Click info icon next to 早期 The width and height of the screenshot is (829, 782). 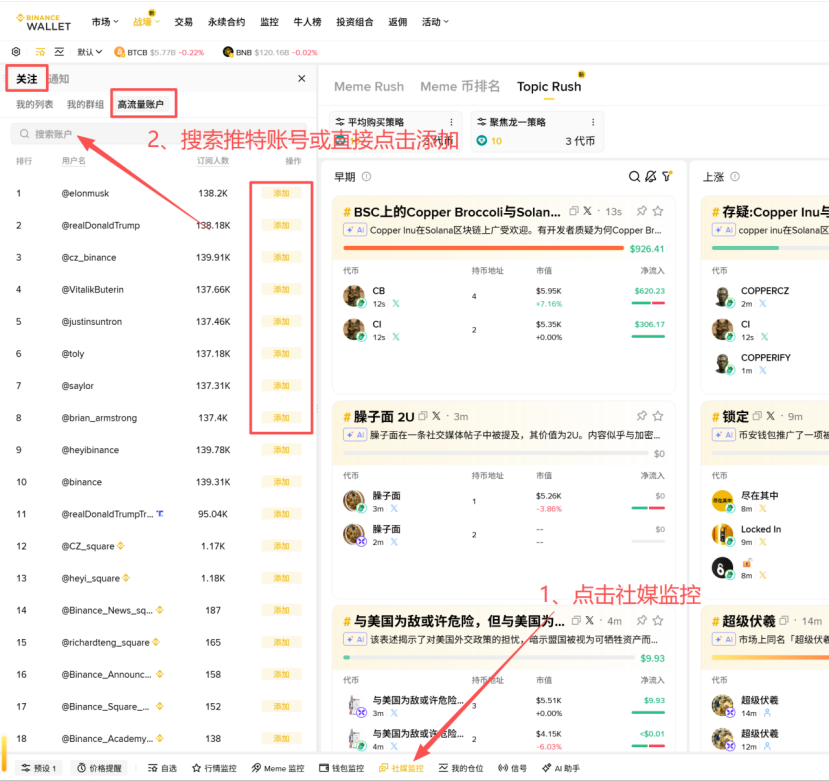click(366, 177)
